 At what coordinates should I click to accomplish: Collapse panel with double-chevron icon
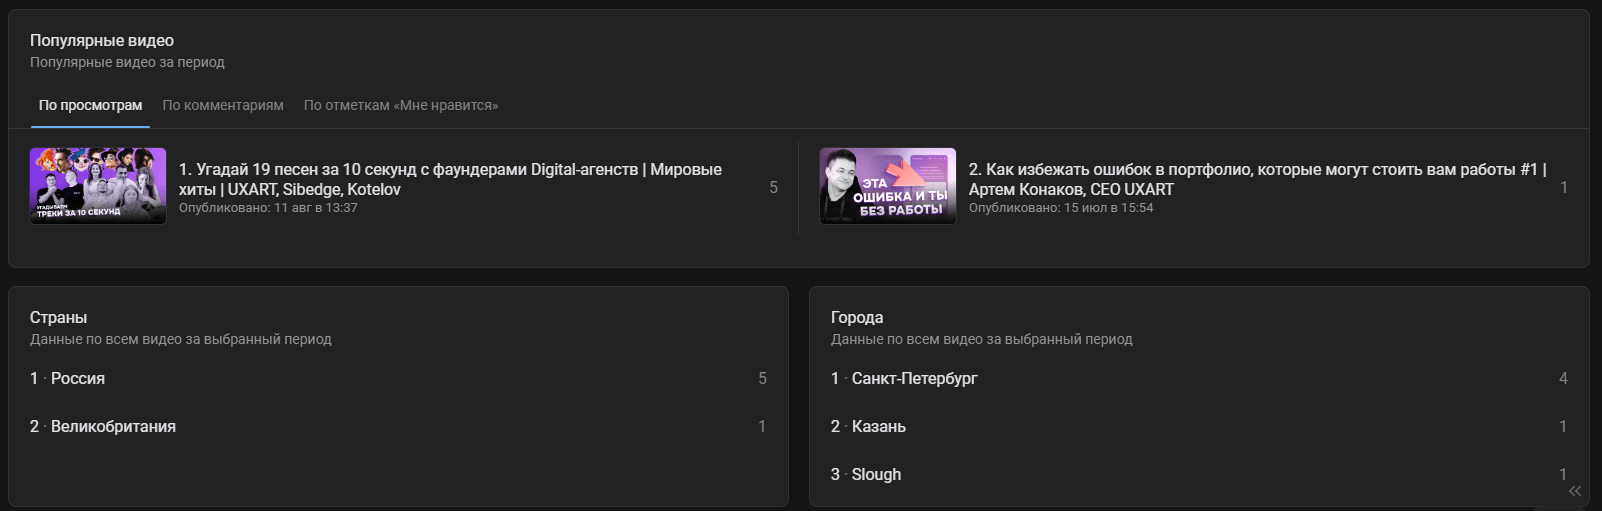point(1575,491)
